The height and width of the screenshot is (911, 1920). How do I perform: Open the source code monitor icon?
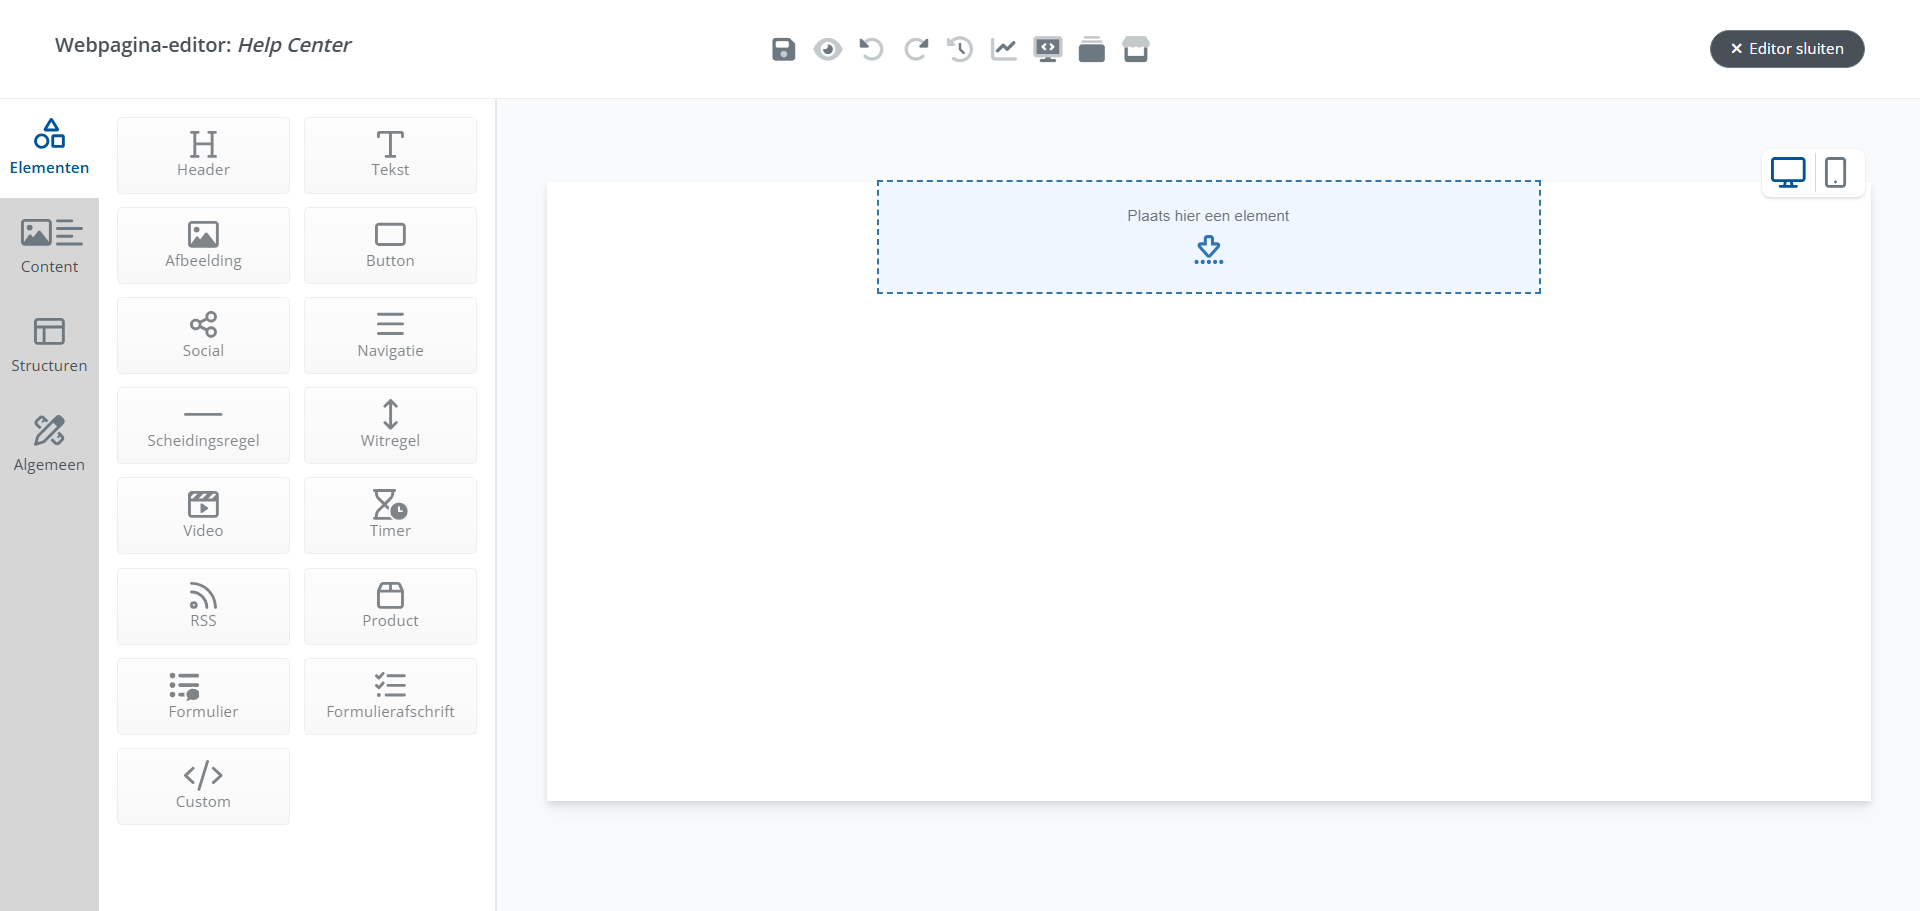[1048, 49]
